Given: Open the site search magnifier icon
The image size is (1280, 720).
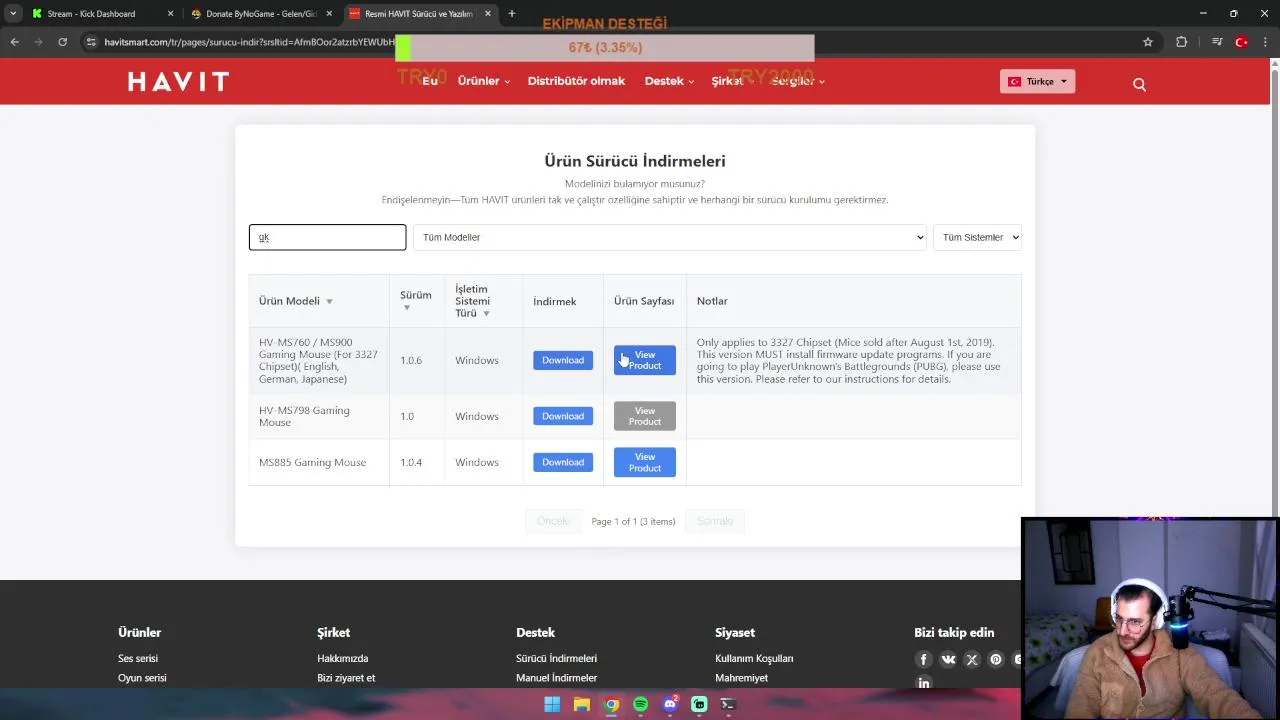Looking at the screenshot, I should point(1139,84).
